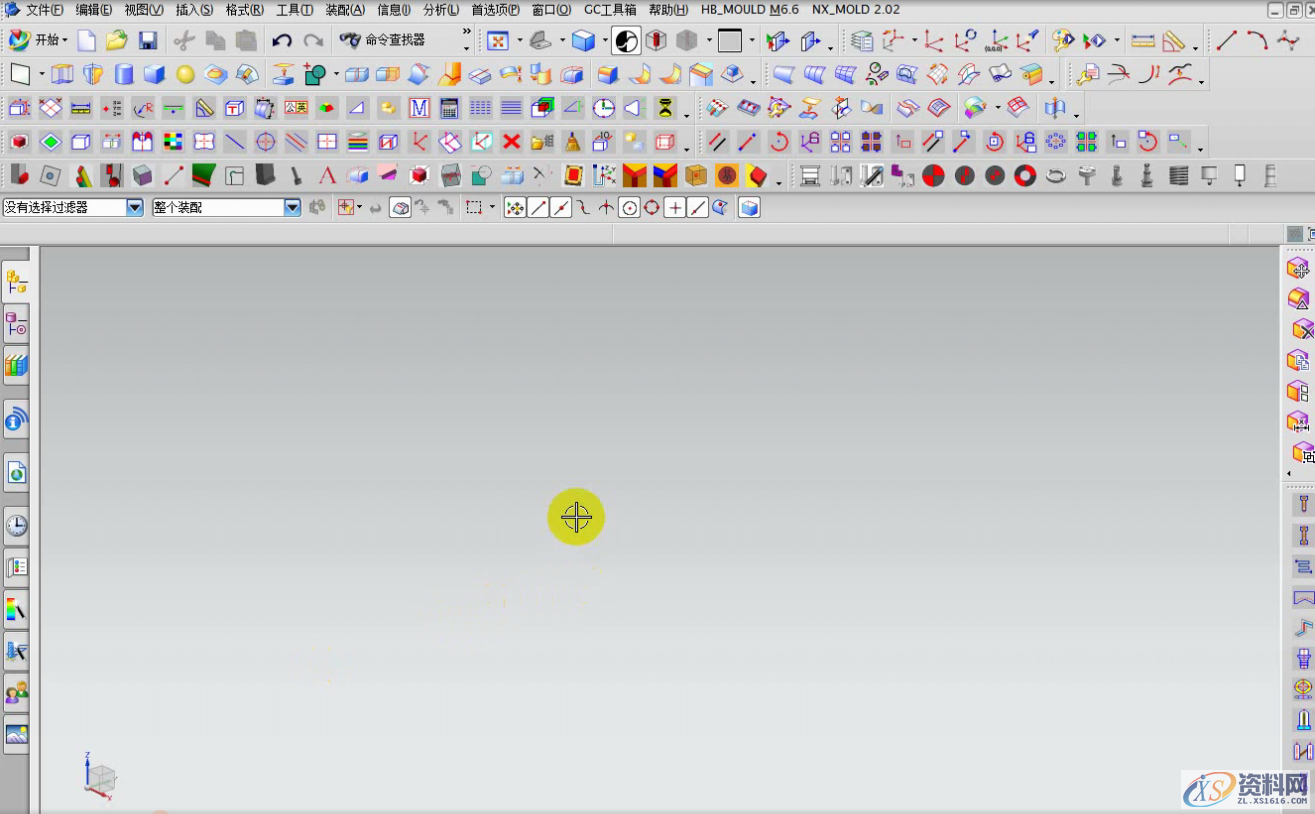Toggle the enable snap points button
The width and height of the screenshot is (1315, 814).
(515, 208)
